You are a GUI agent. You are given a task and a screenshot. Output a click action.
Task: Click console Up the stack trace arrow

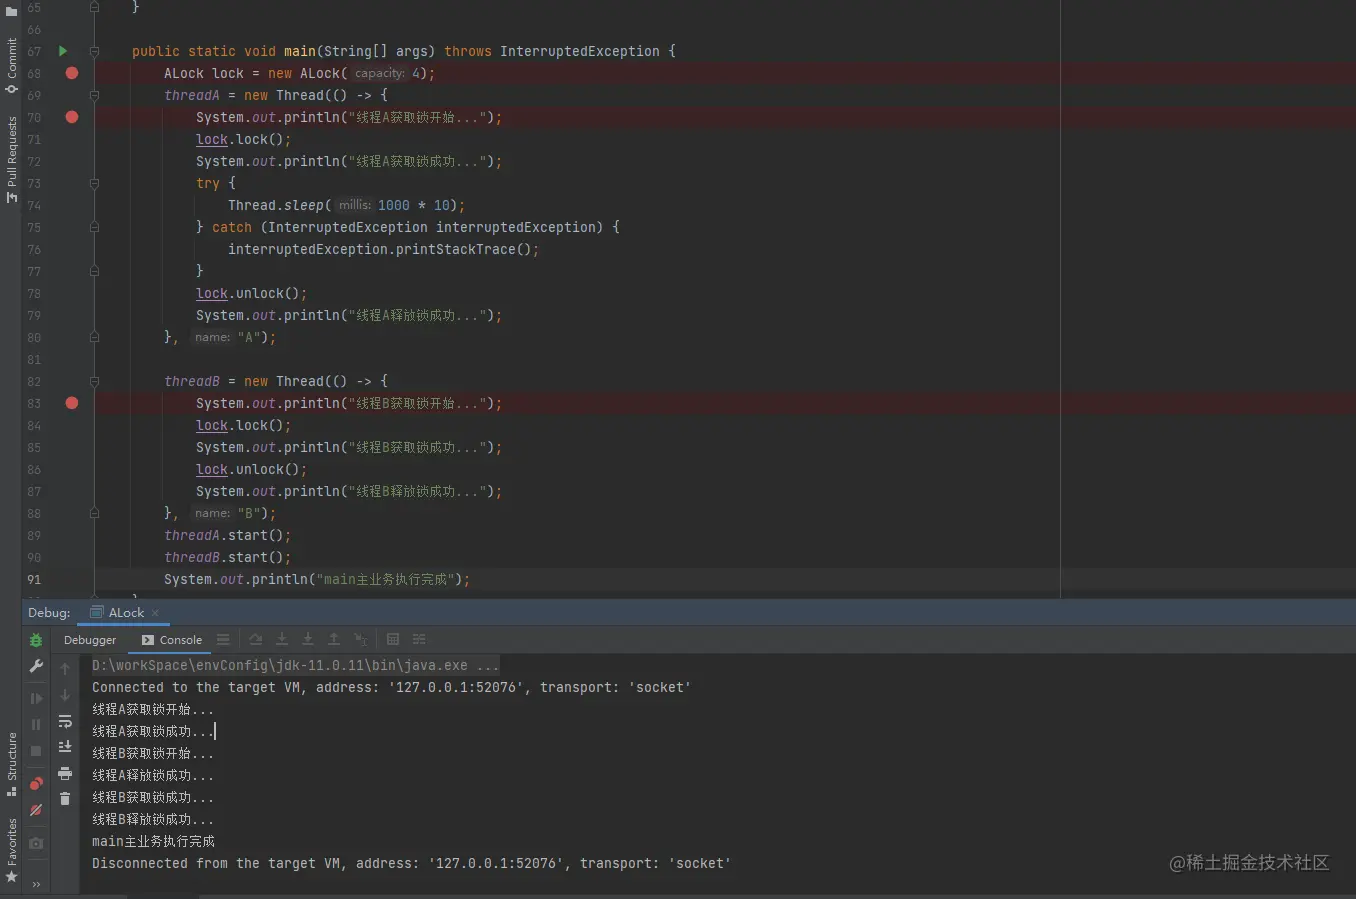click(65, 668)
